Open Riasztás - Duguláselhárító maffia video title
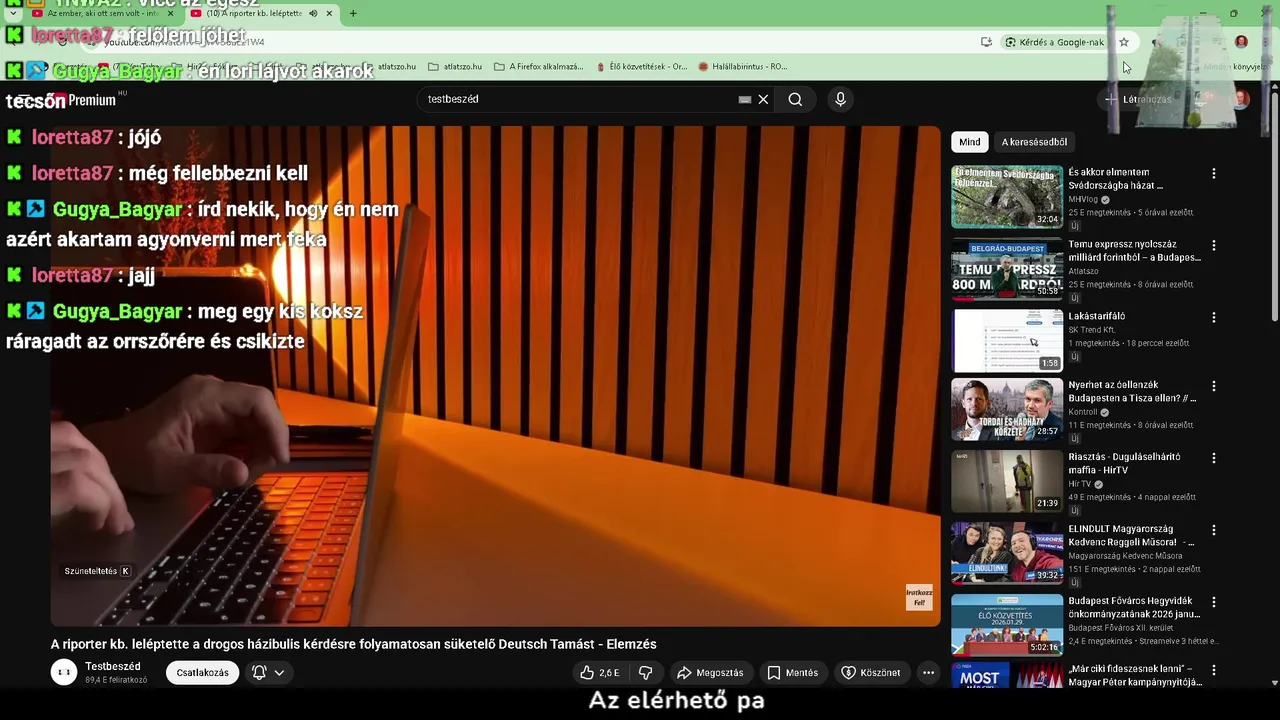Screen dimensions: 1280x720 pyautogui.click(x=1124, y=463)
